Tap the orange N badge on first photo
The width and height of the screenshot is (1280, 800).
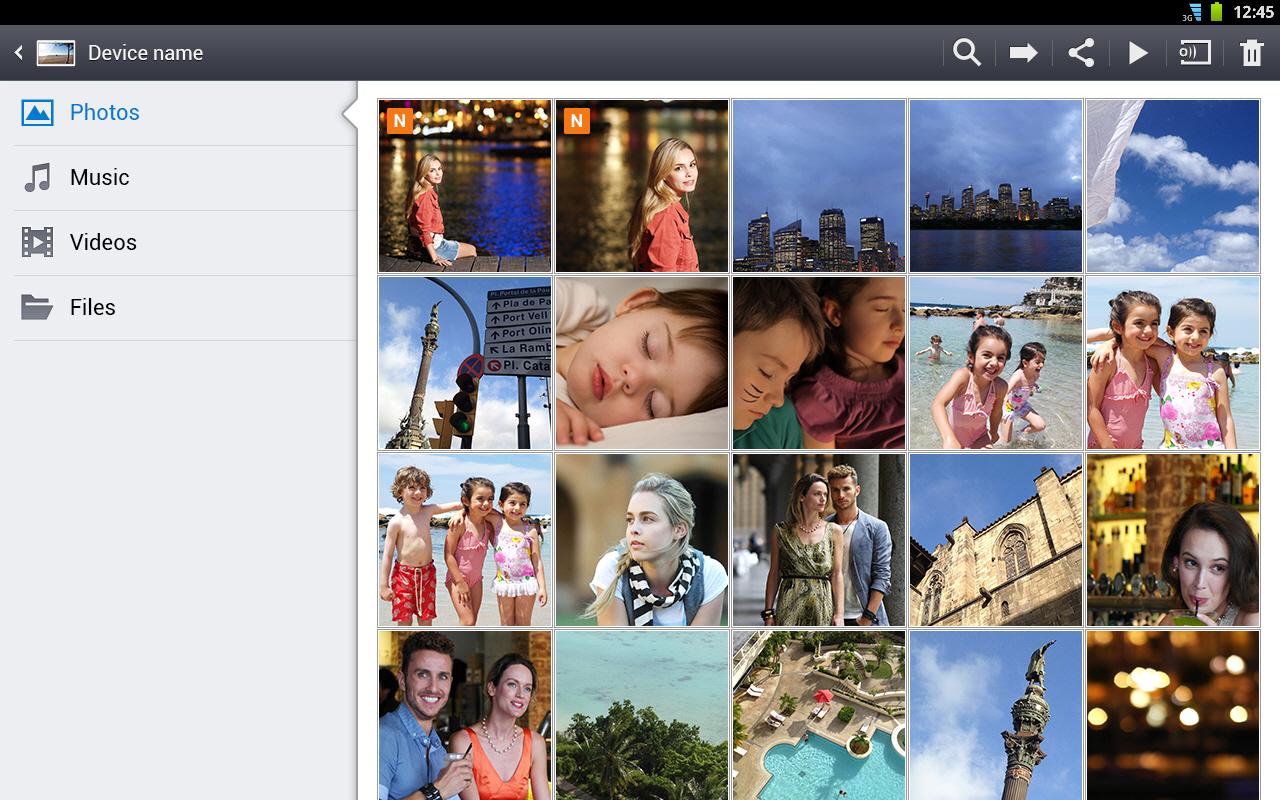[x=398, y=120]
